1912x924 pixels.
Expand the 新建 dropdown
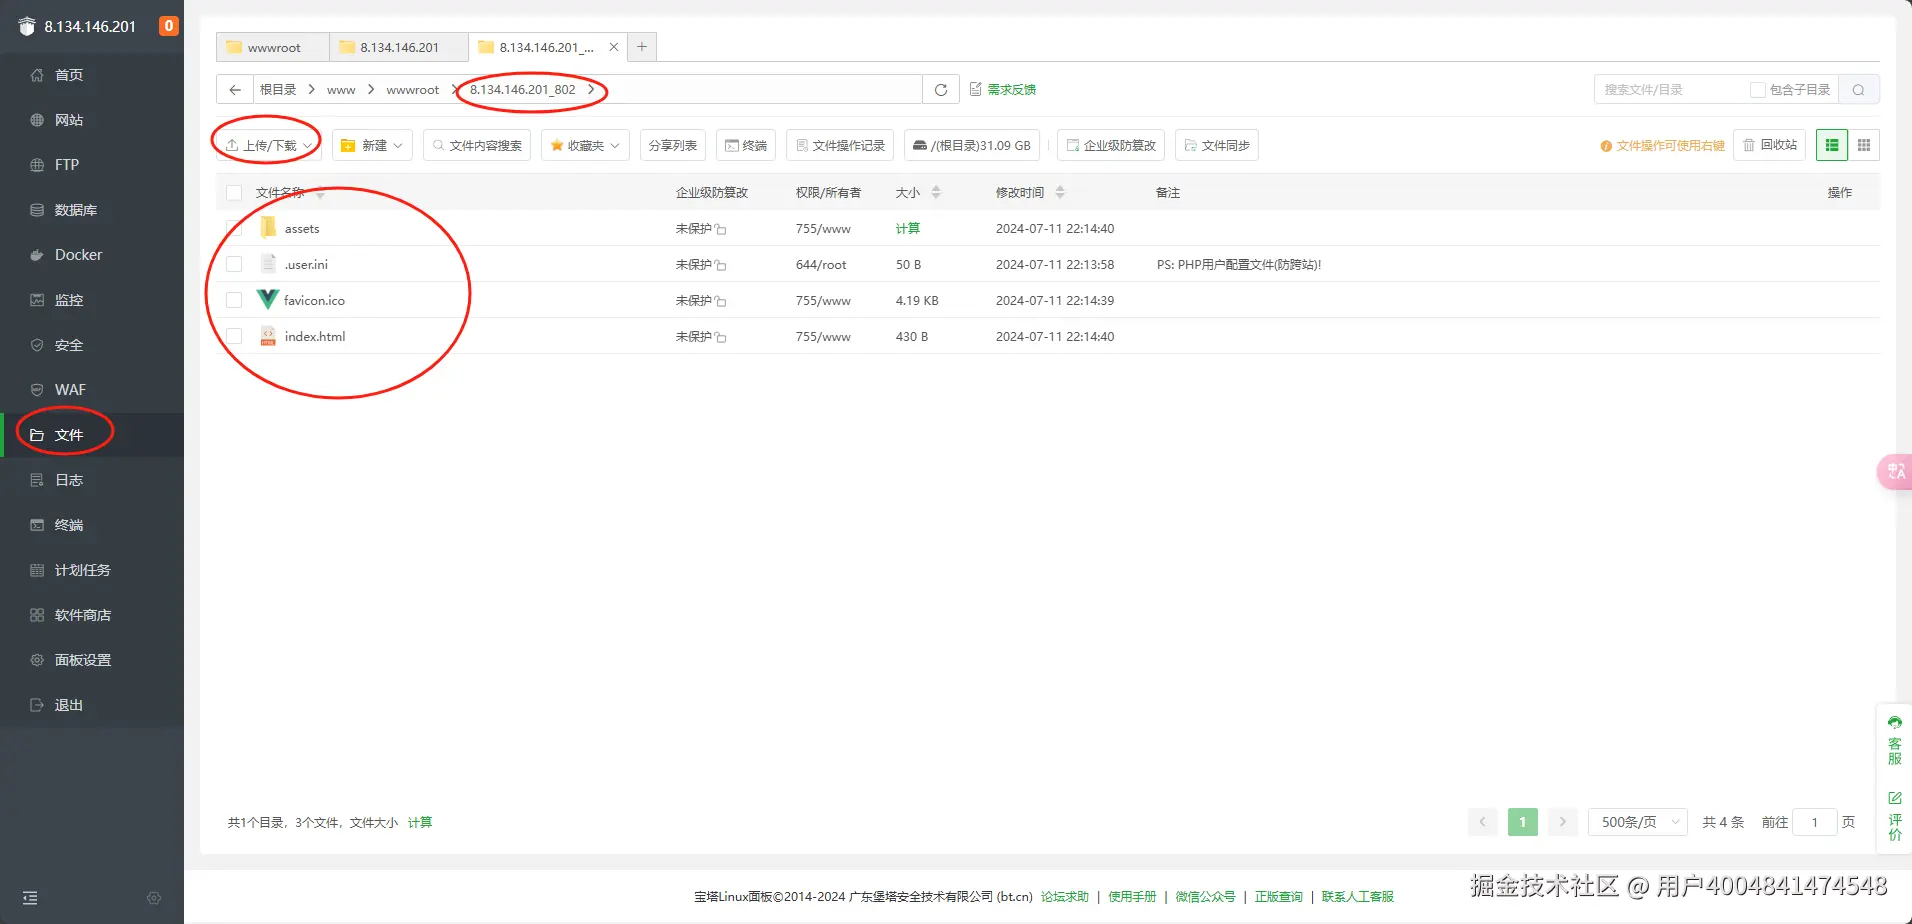click(x=372, y=146)
